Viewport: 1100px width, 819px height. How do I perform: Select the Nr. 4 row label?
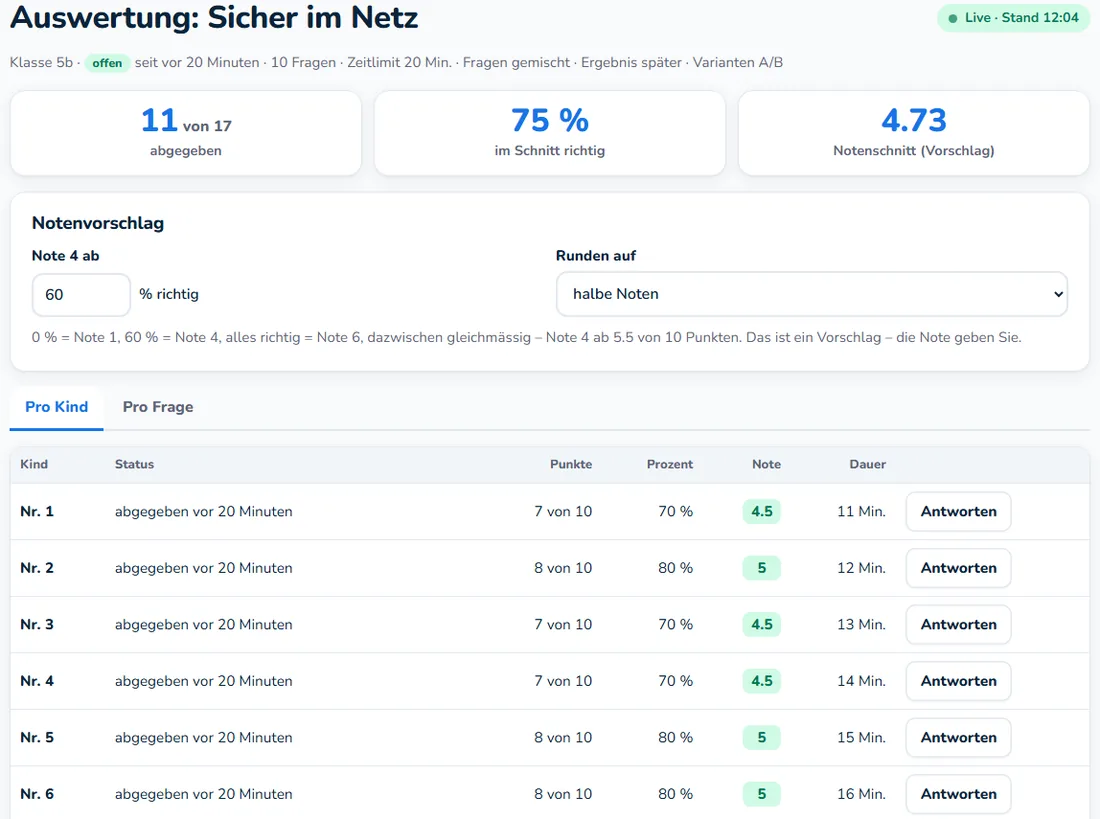tap(36, 681)
